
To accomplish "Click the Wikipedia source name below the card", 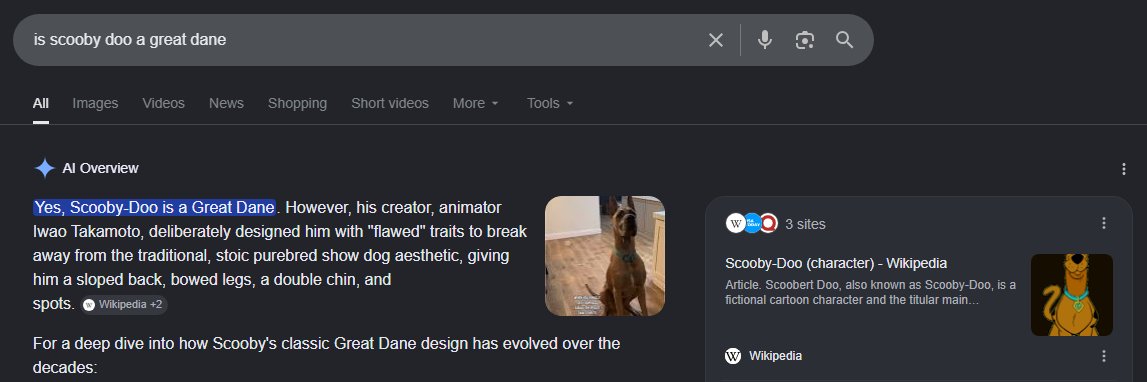I will click(775, 356).
